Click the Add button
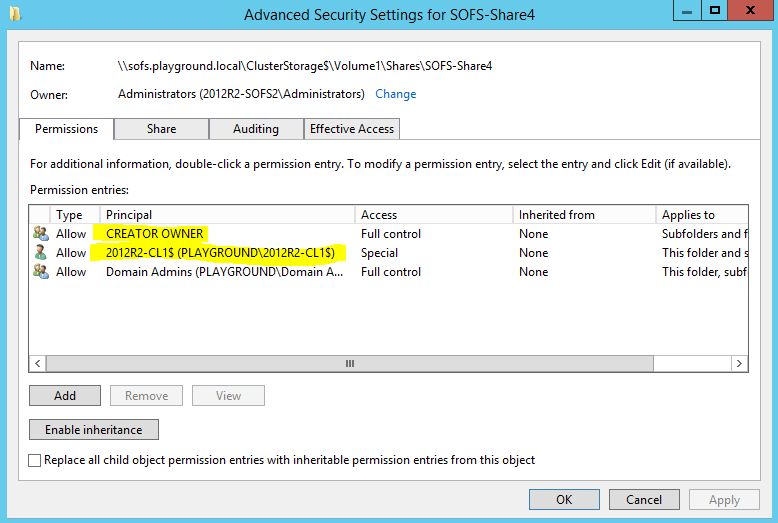The height and width of the screenshot is (523, 778). pos(65,396)
